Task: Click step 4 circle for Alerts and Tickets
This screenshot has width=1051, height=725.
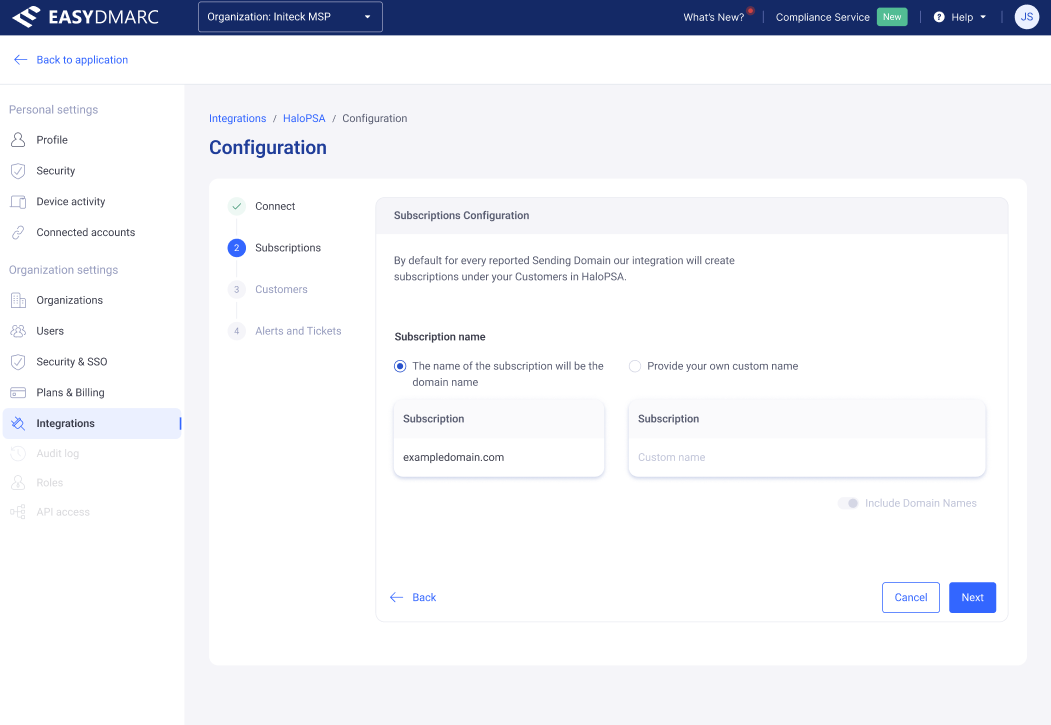Action: tap(237, 330)
